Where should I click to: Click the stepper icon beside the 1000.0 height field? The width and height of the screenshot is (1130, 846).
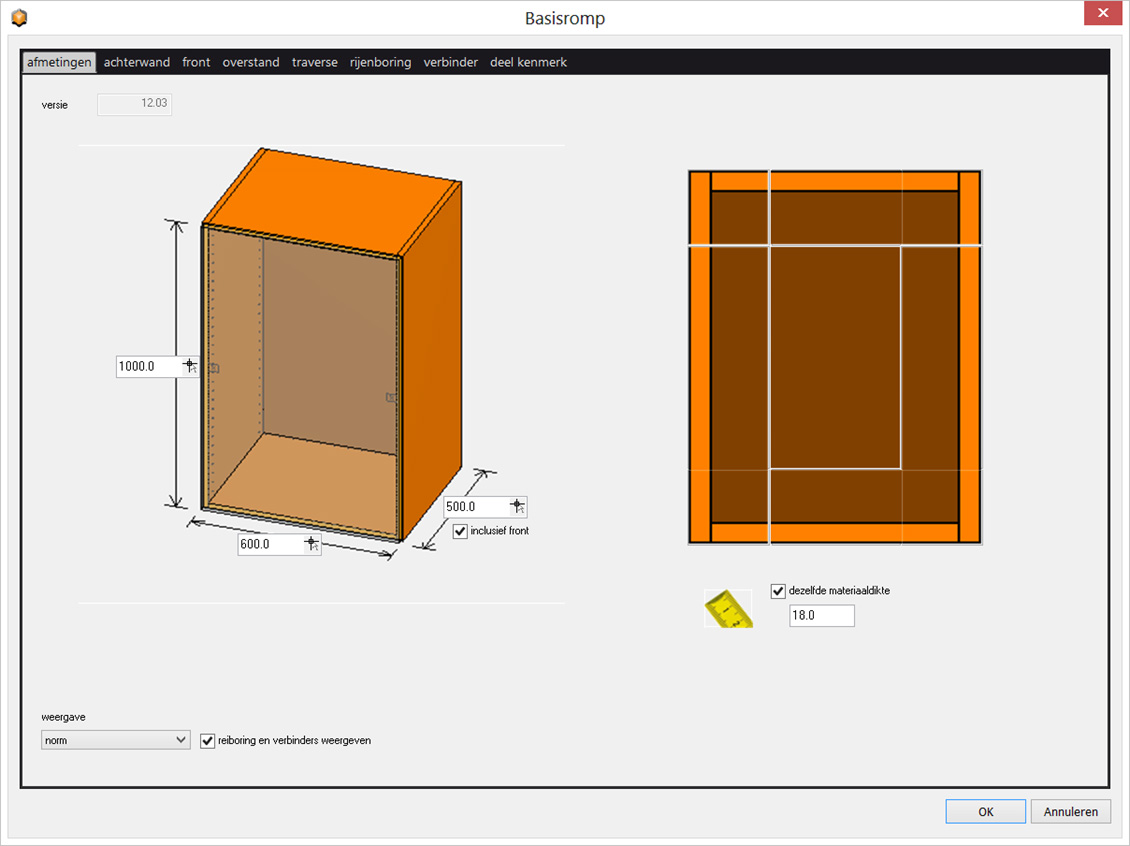[191, 366]
